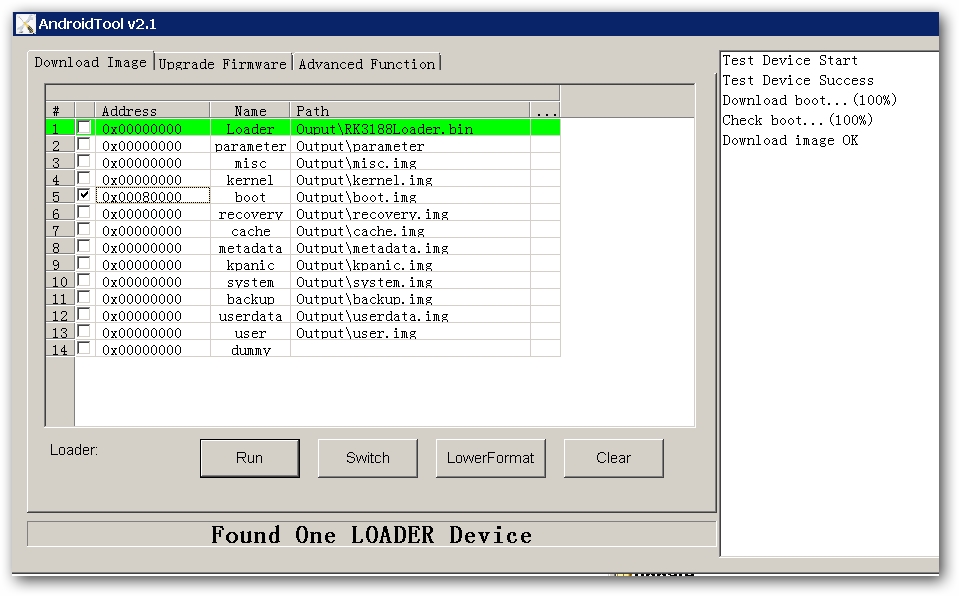The height and width of the screenshot is (596, 959).
Task: Select path Output\system.img
Action: pos(410,281)
